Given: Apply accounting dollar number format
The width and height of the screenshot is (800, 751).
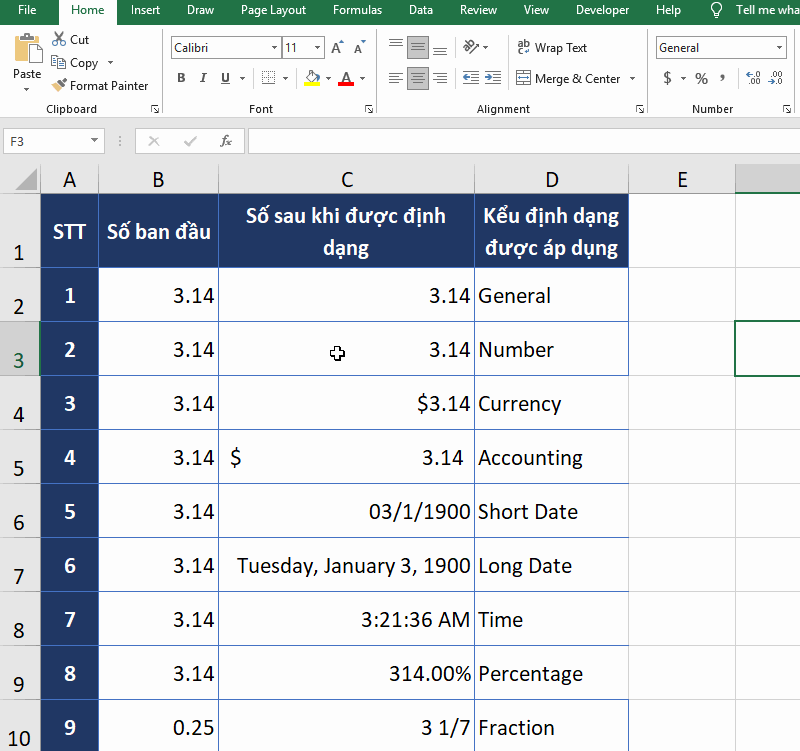Looking at the screenshot, I should click(667, 78).
